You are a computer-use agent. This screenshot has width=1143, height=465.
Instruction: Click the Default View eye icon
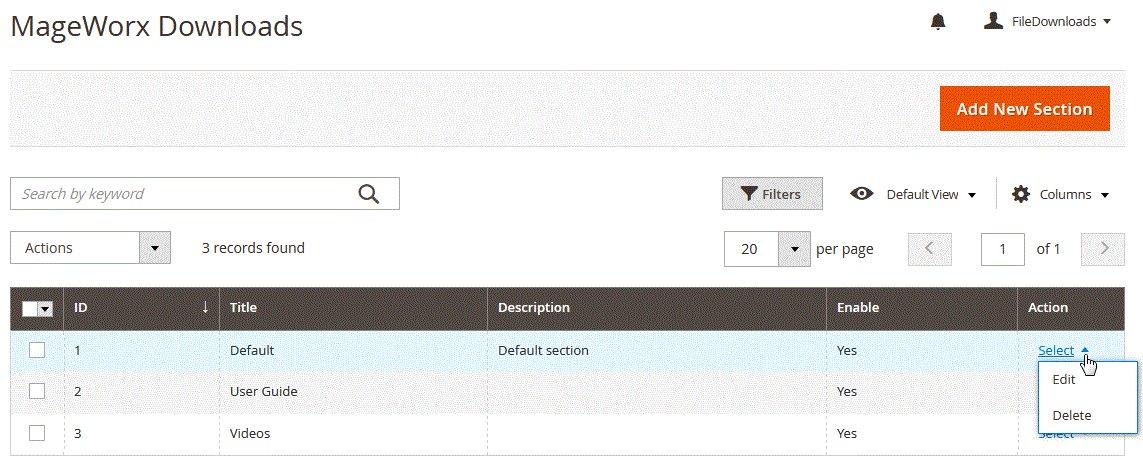point(862,194)
